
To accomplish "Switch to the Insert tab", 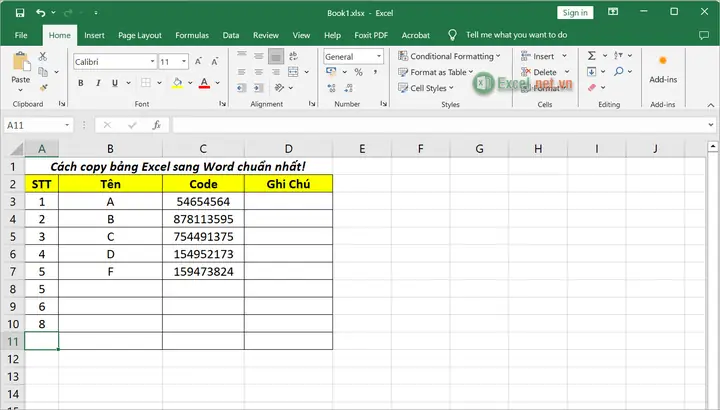I will click(x=94, y=35).
